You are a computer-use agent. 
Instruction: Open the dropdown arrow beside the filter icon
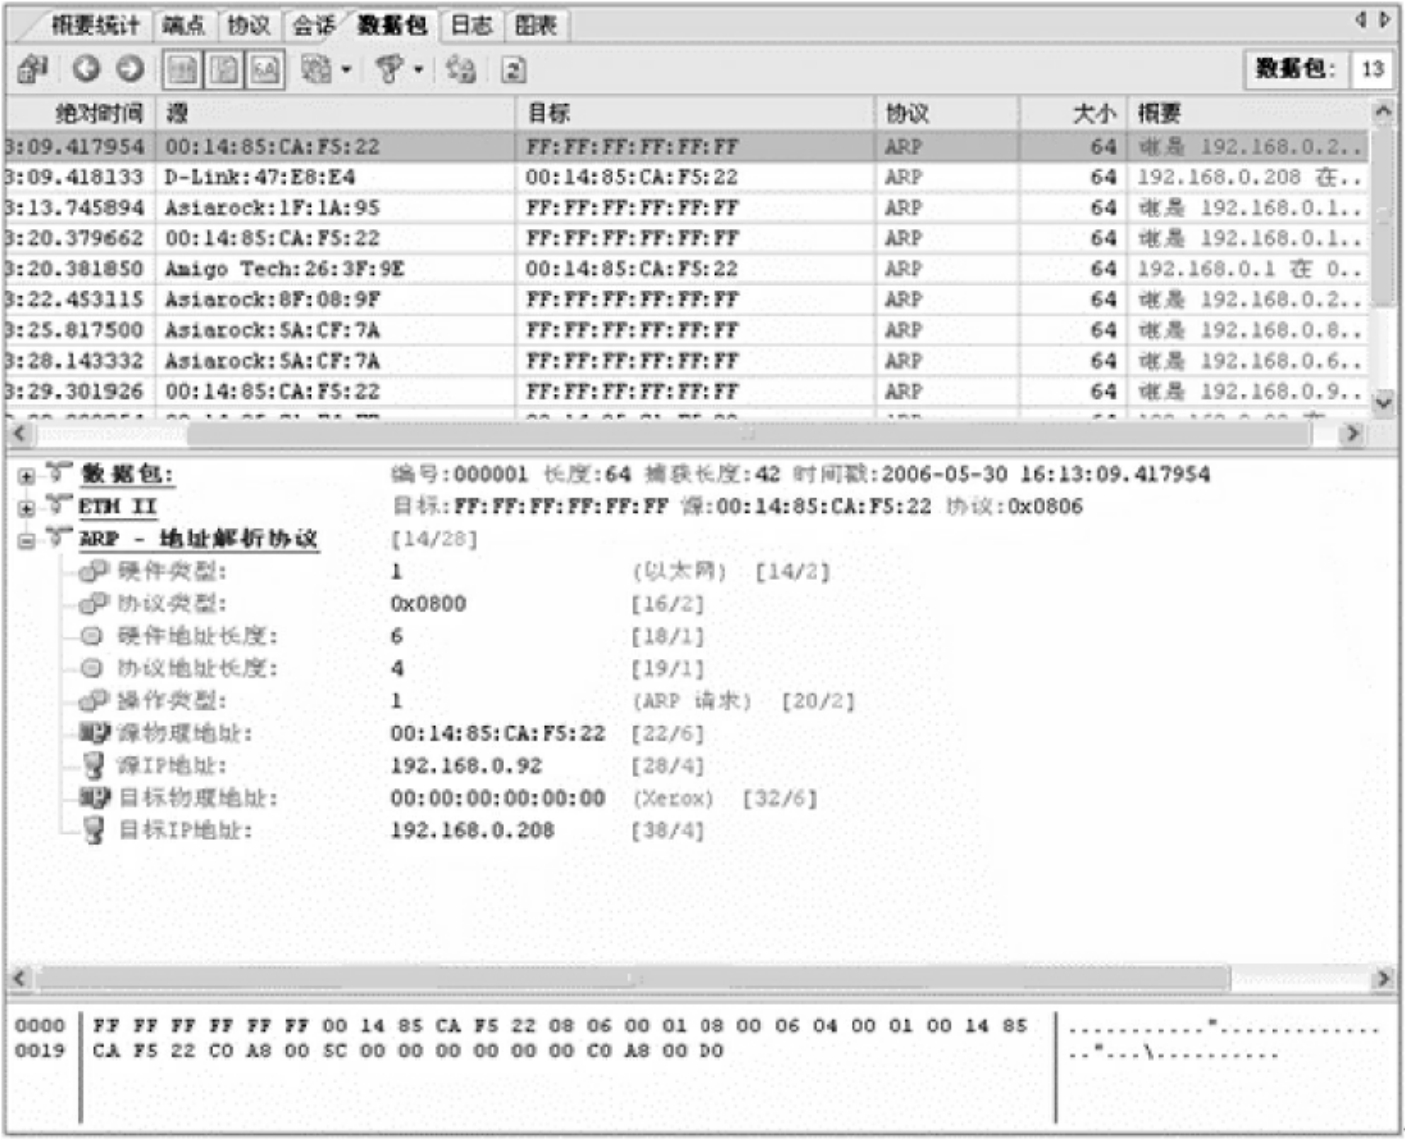[418, 70]
